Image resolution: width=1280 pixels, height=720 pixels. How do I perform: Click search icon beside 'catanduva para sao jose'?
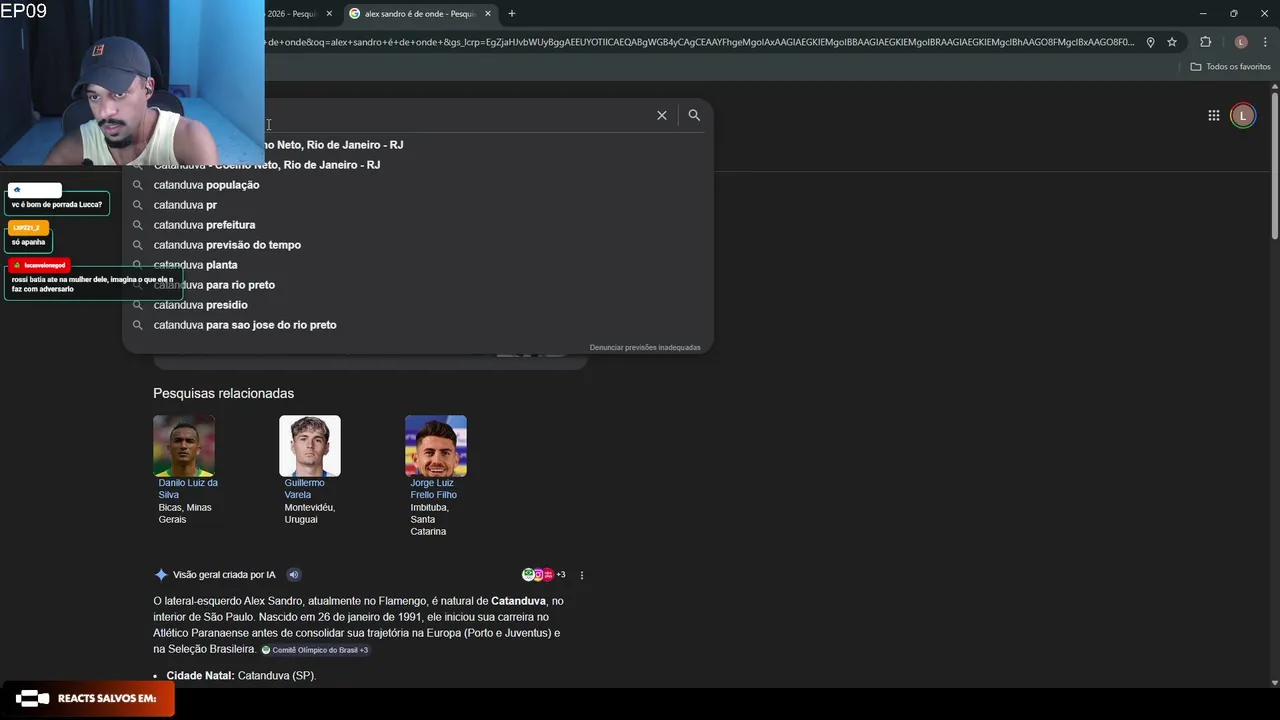(x=138, y=325)
